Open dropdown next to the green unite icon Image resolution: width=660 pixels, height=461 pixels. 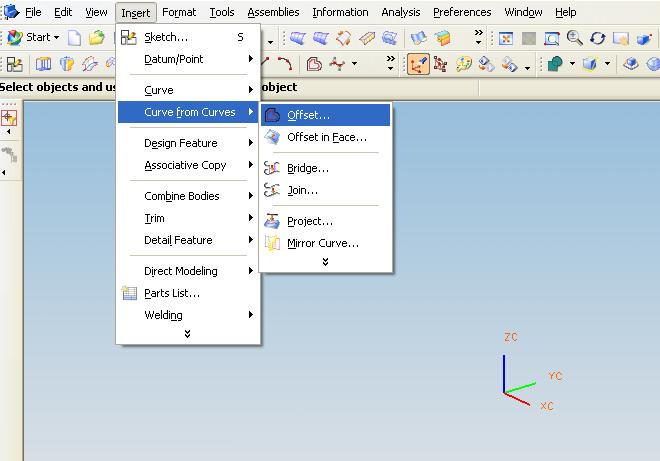coord(572,64)
